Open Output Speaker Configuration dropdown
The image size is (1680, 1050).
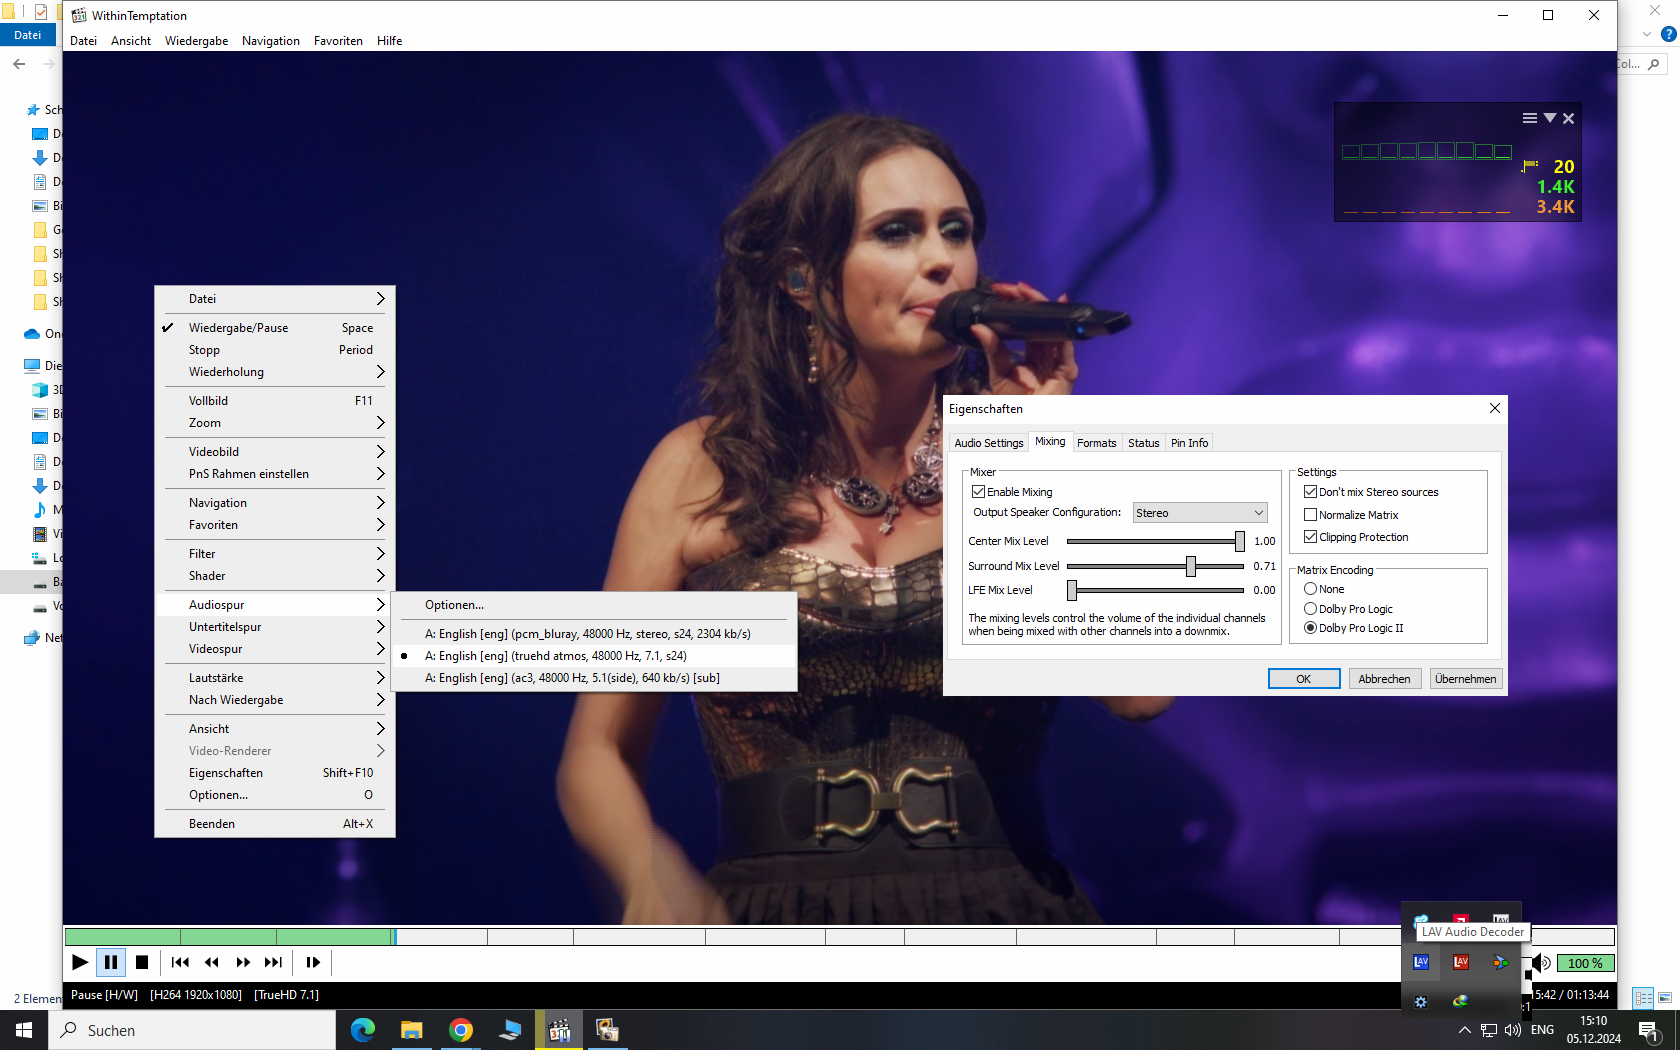tap(1200, 513)
